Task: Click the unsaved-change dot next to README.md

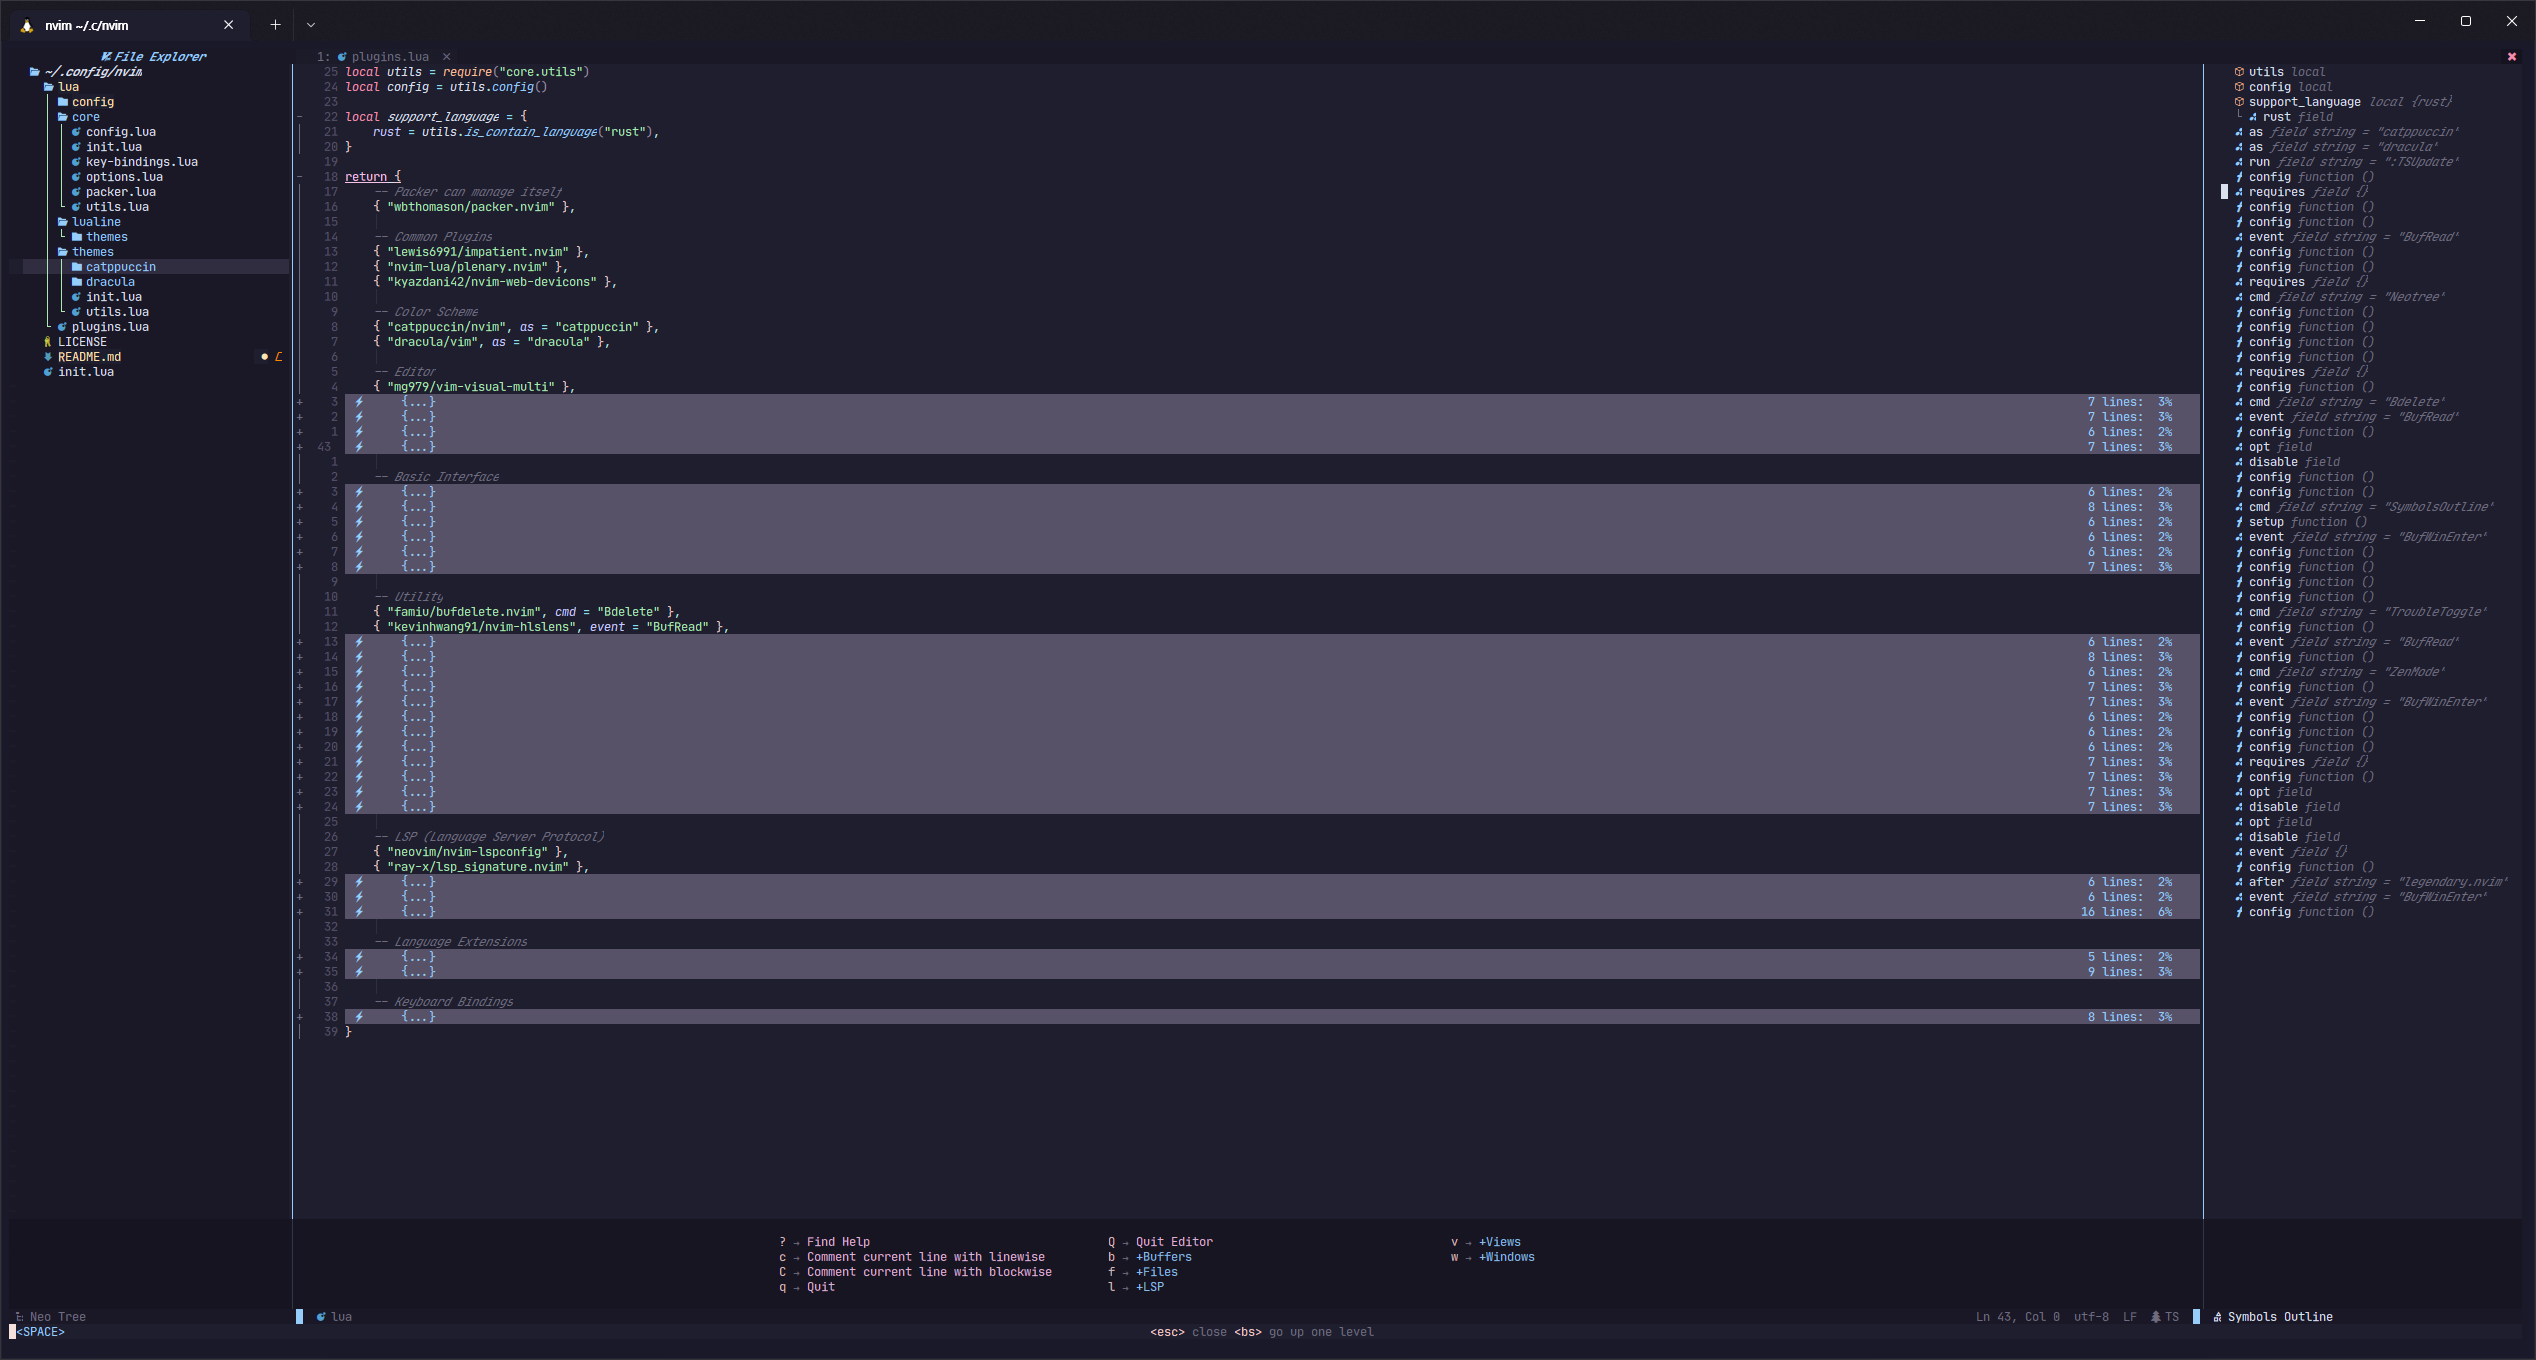Action: point(265,356)
